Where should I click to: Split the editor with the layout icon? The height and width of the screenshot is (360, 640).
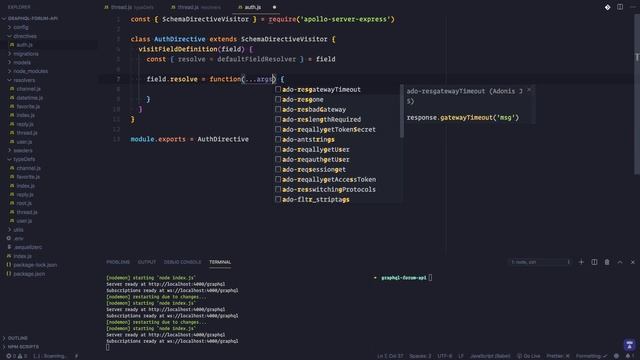click(x=620, y=7)
